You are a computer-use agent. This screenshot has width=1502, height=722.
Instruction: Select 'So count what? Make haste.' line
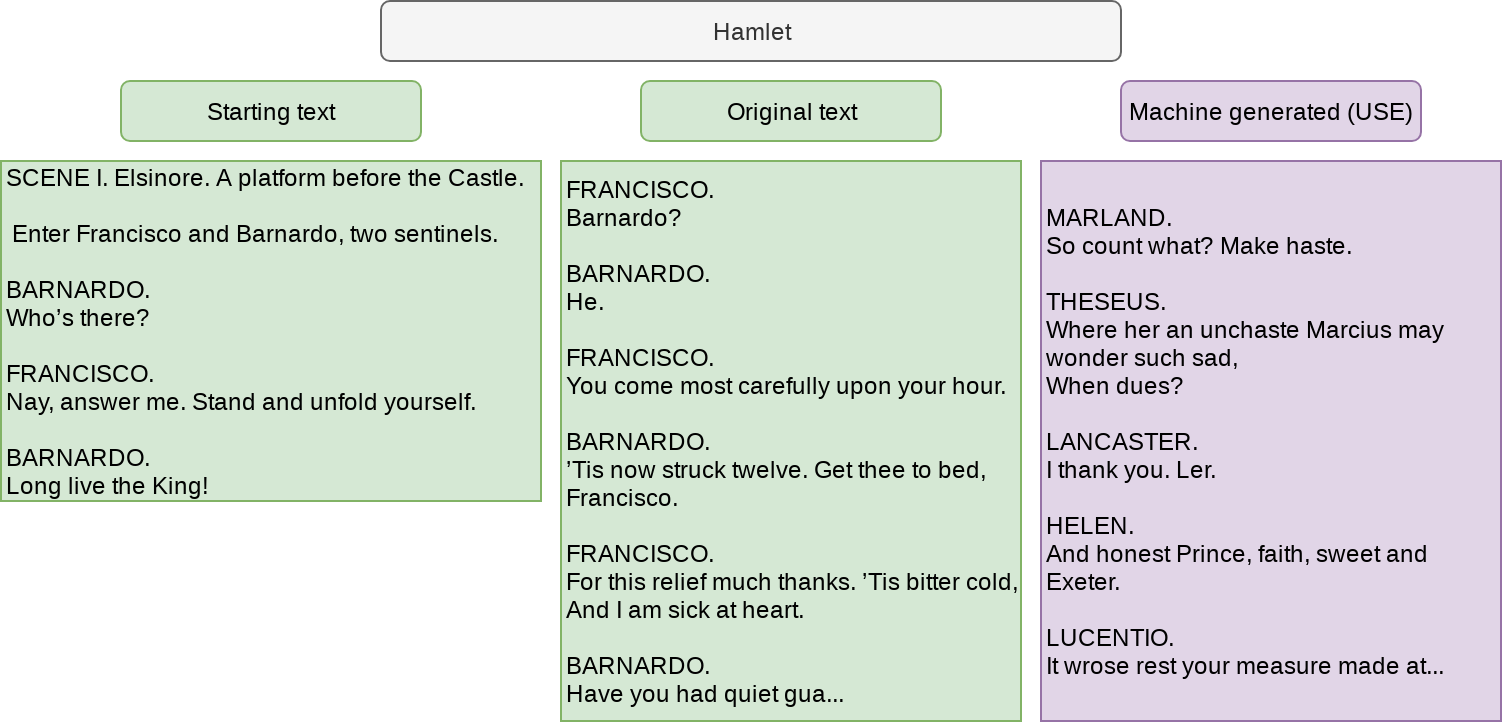(1199, 247)
